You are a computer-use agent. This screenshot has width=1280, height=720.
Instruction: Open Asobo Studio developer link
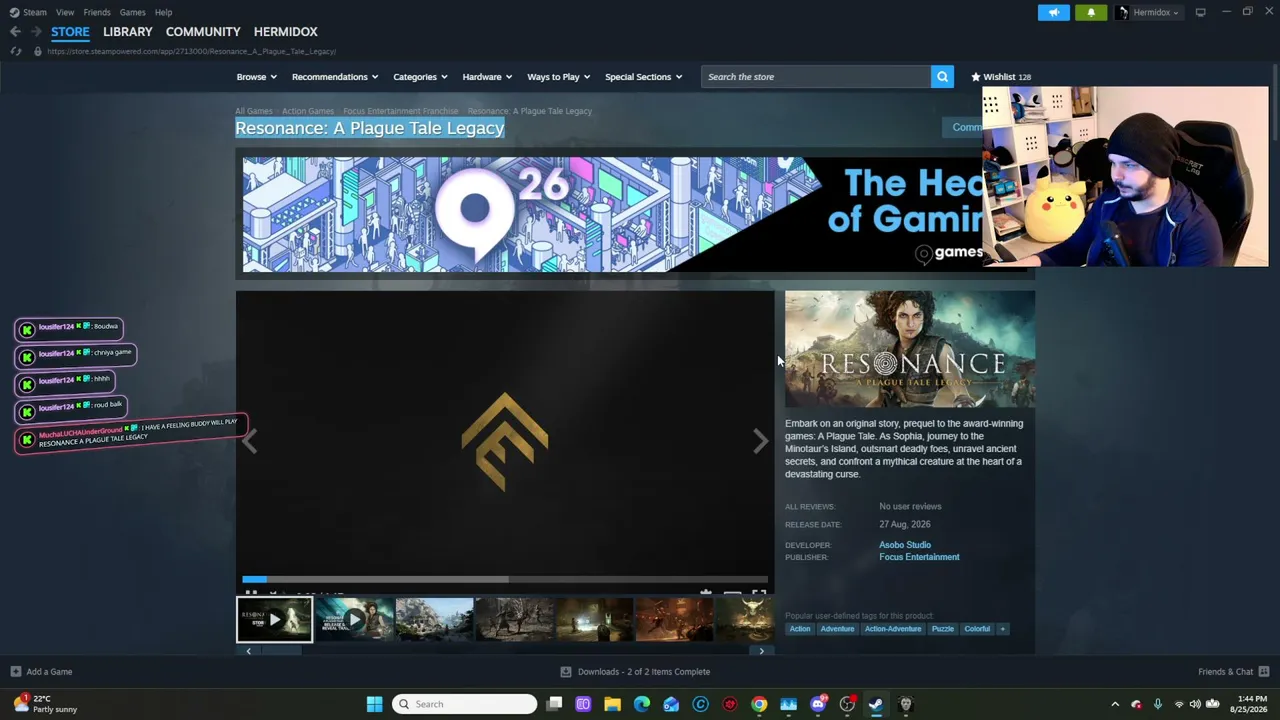tap(905, 545)
